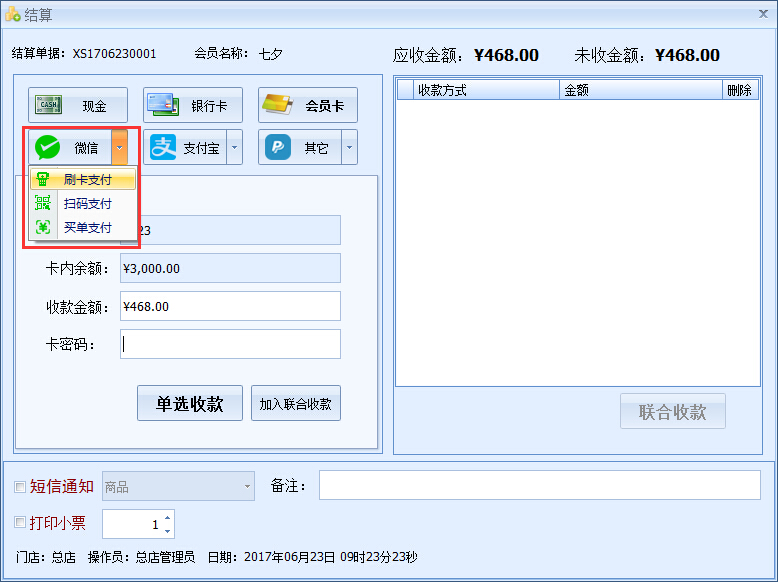Toggle the 打印小票 checkbox
Screen dimensions: 778x582
(20, 522)
